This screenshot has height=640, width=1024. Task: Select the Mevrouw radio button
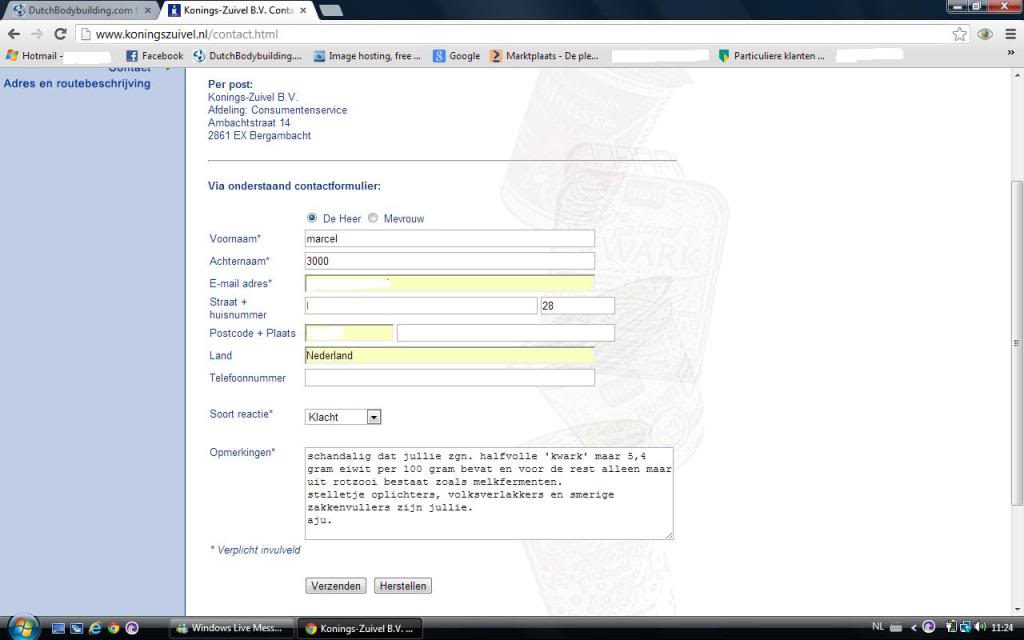[373, 218]
